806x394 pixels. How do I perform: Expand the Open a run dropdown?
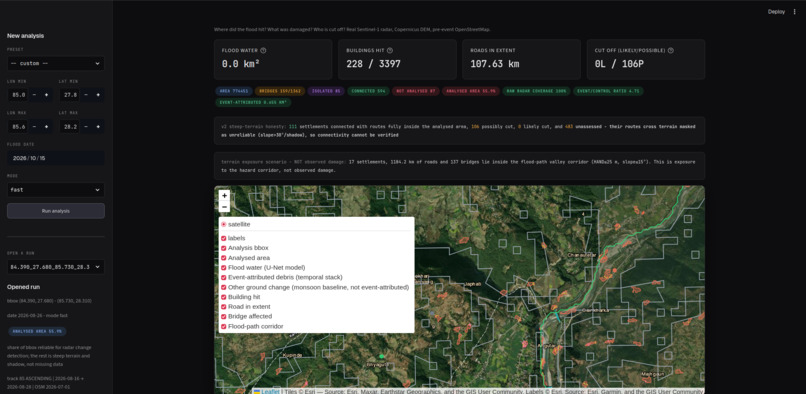56,267
